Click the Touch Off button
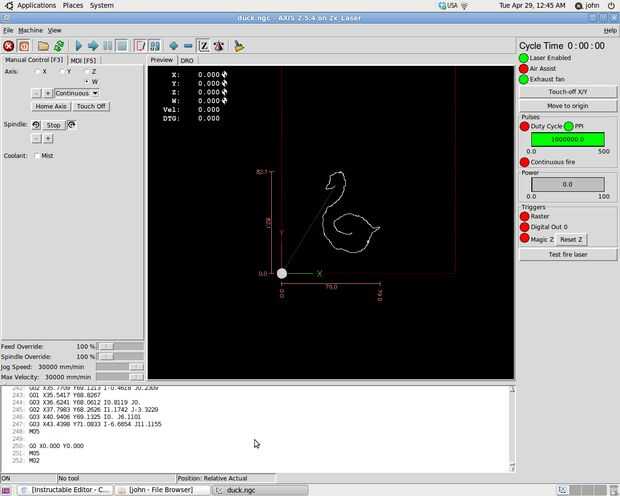 91,106
